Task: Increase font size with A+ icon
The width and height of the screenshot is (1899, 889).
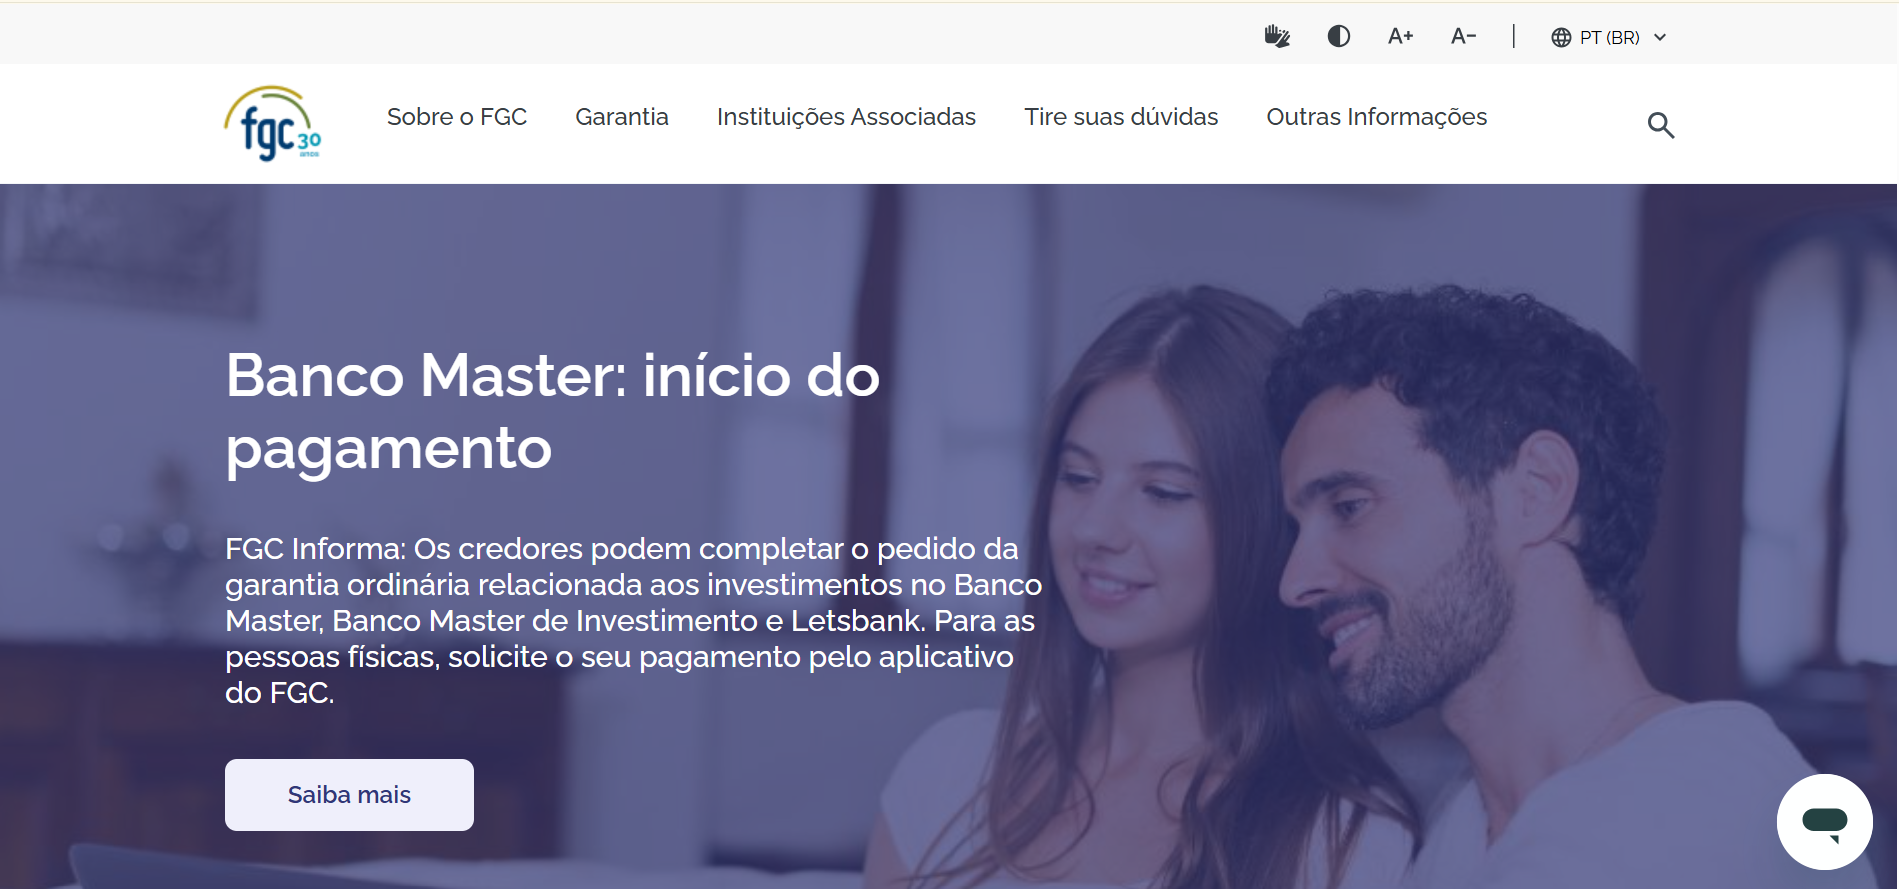Action: point(1400,37)
